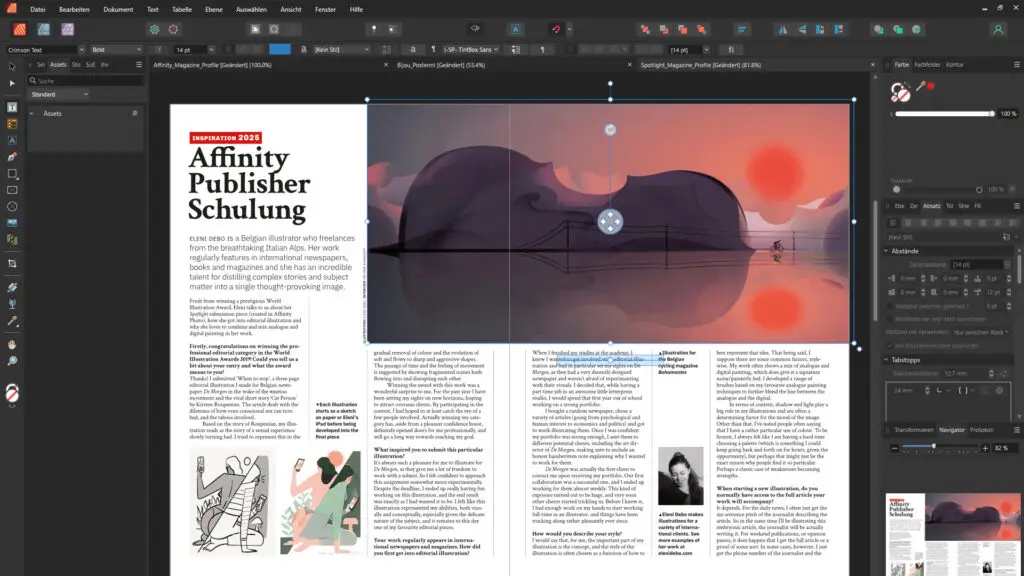The width and height of the screenshot is (1024, 576).
Task: Switch to Bijou_Posterml document tab
Action: click(441, 65)
